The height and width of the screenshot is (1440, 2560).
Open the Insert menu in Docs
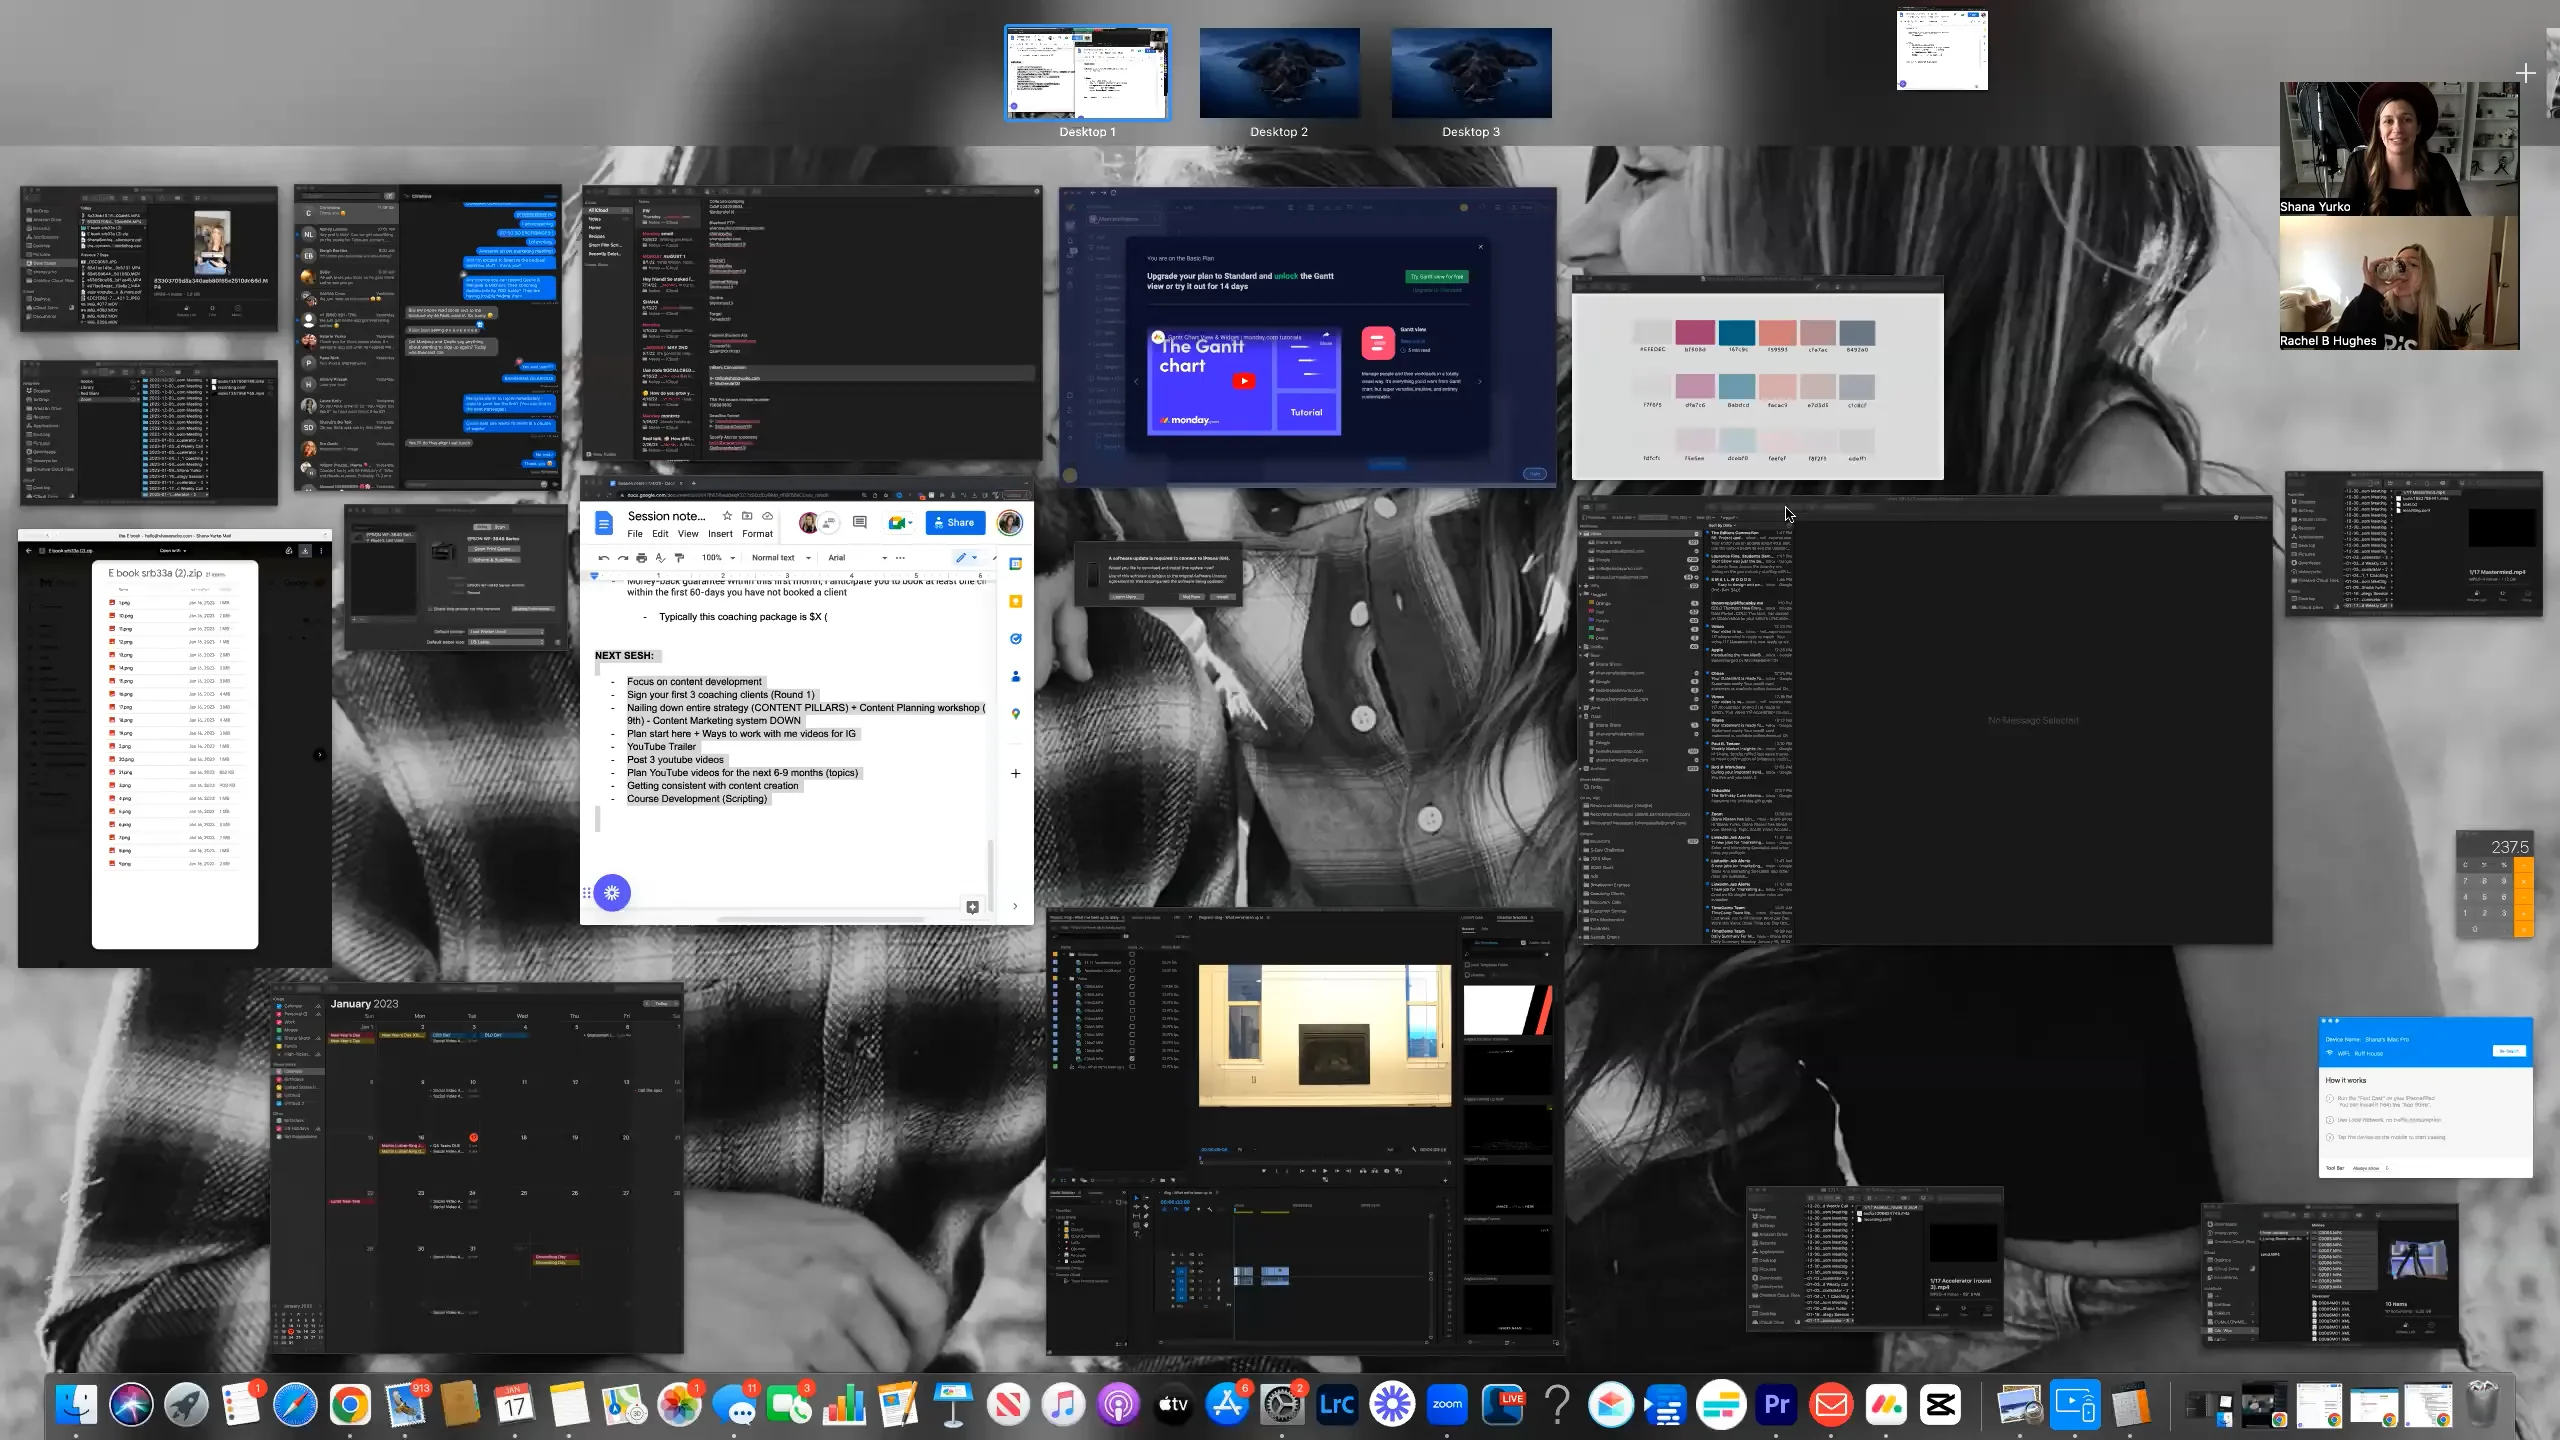(720, 534)
